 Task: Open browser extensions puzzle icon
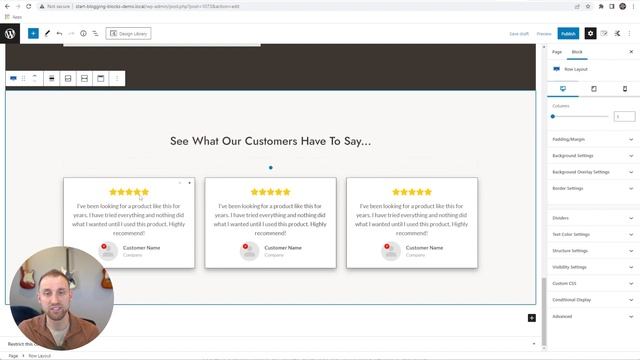pyautogui.click(x=601, y=7)
